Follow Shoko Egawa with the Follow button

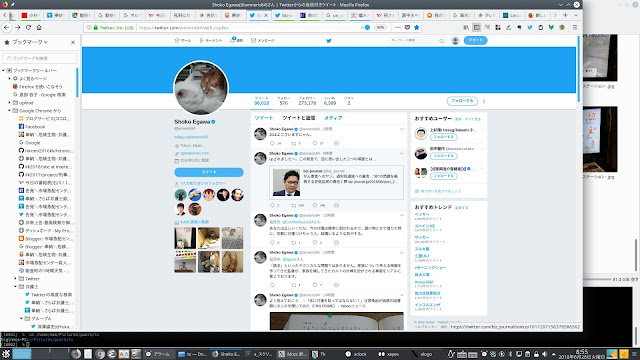[462, 101]
